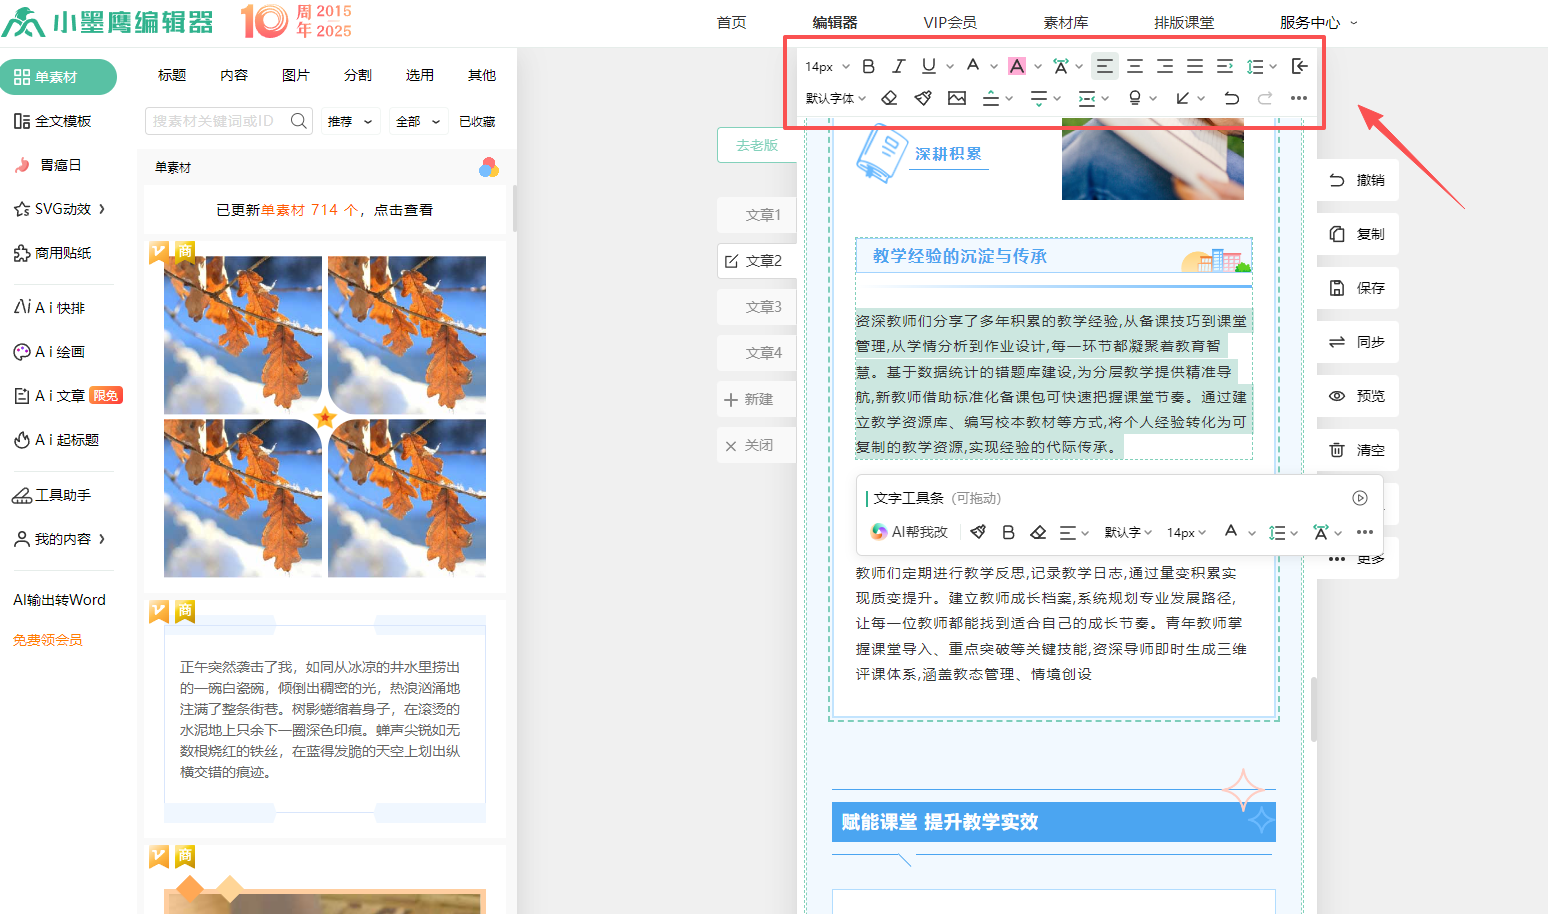Click the redo arrow in top toolbar
The height and width of the screenshot is (914, 1548).
click(1265, 98)
